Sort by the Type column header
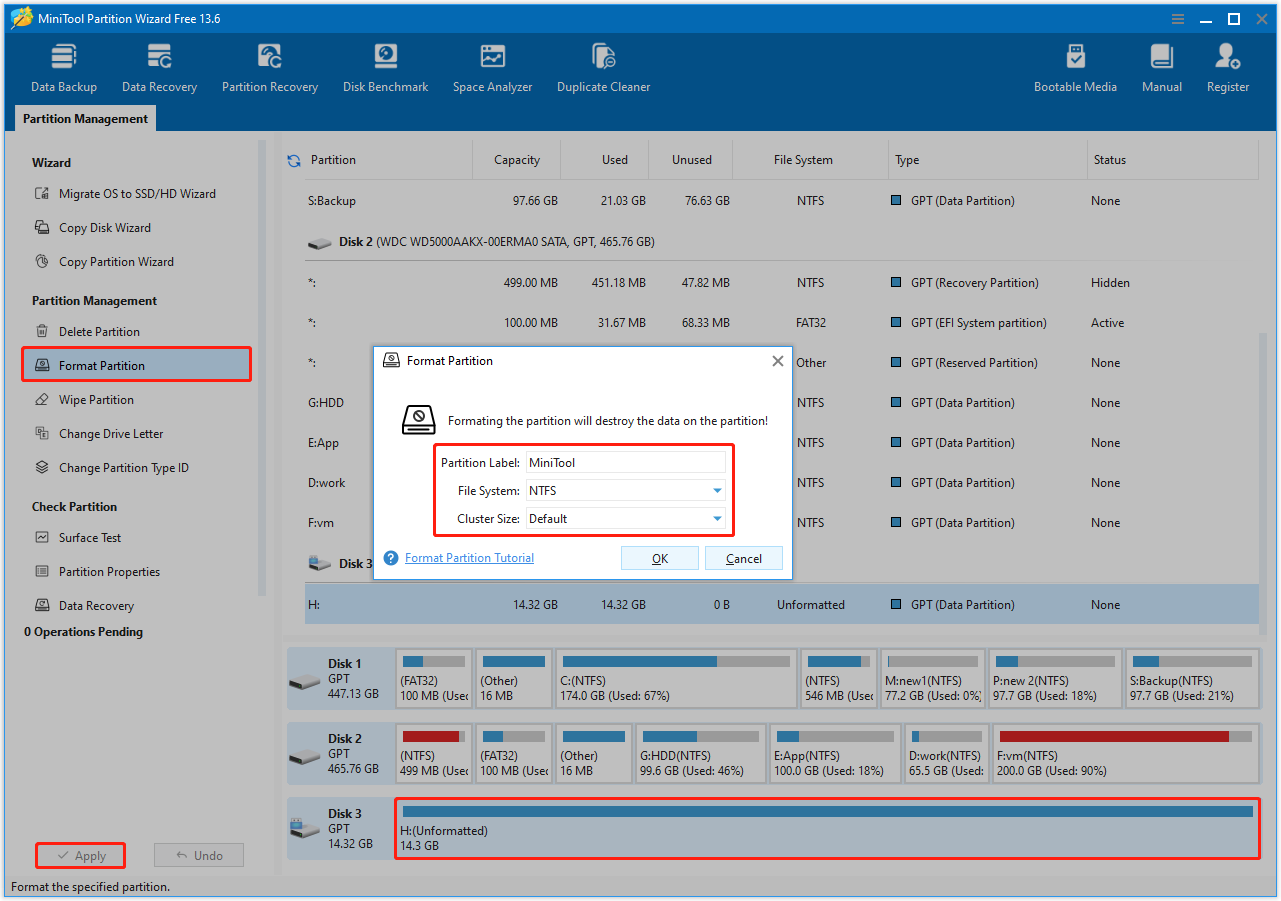1281x901 pixels. click(x=988, y=160)
